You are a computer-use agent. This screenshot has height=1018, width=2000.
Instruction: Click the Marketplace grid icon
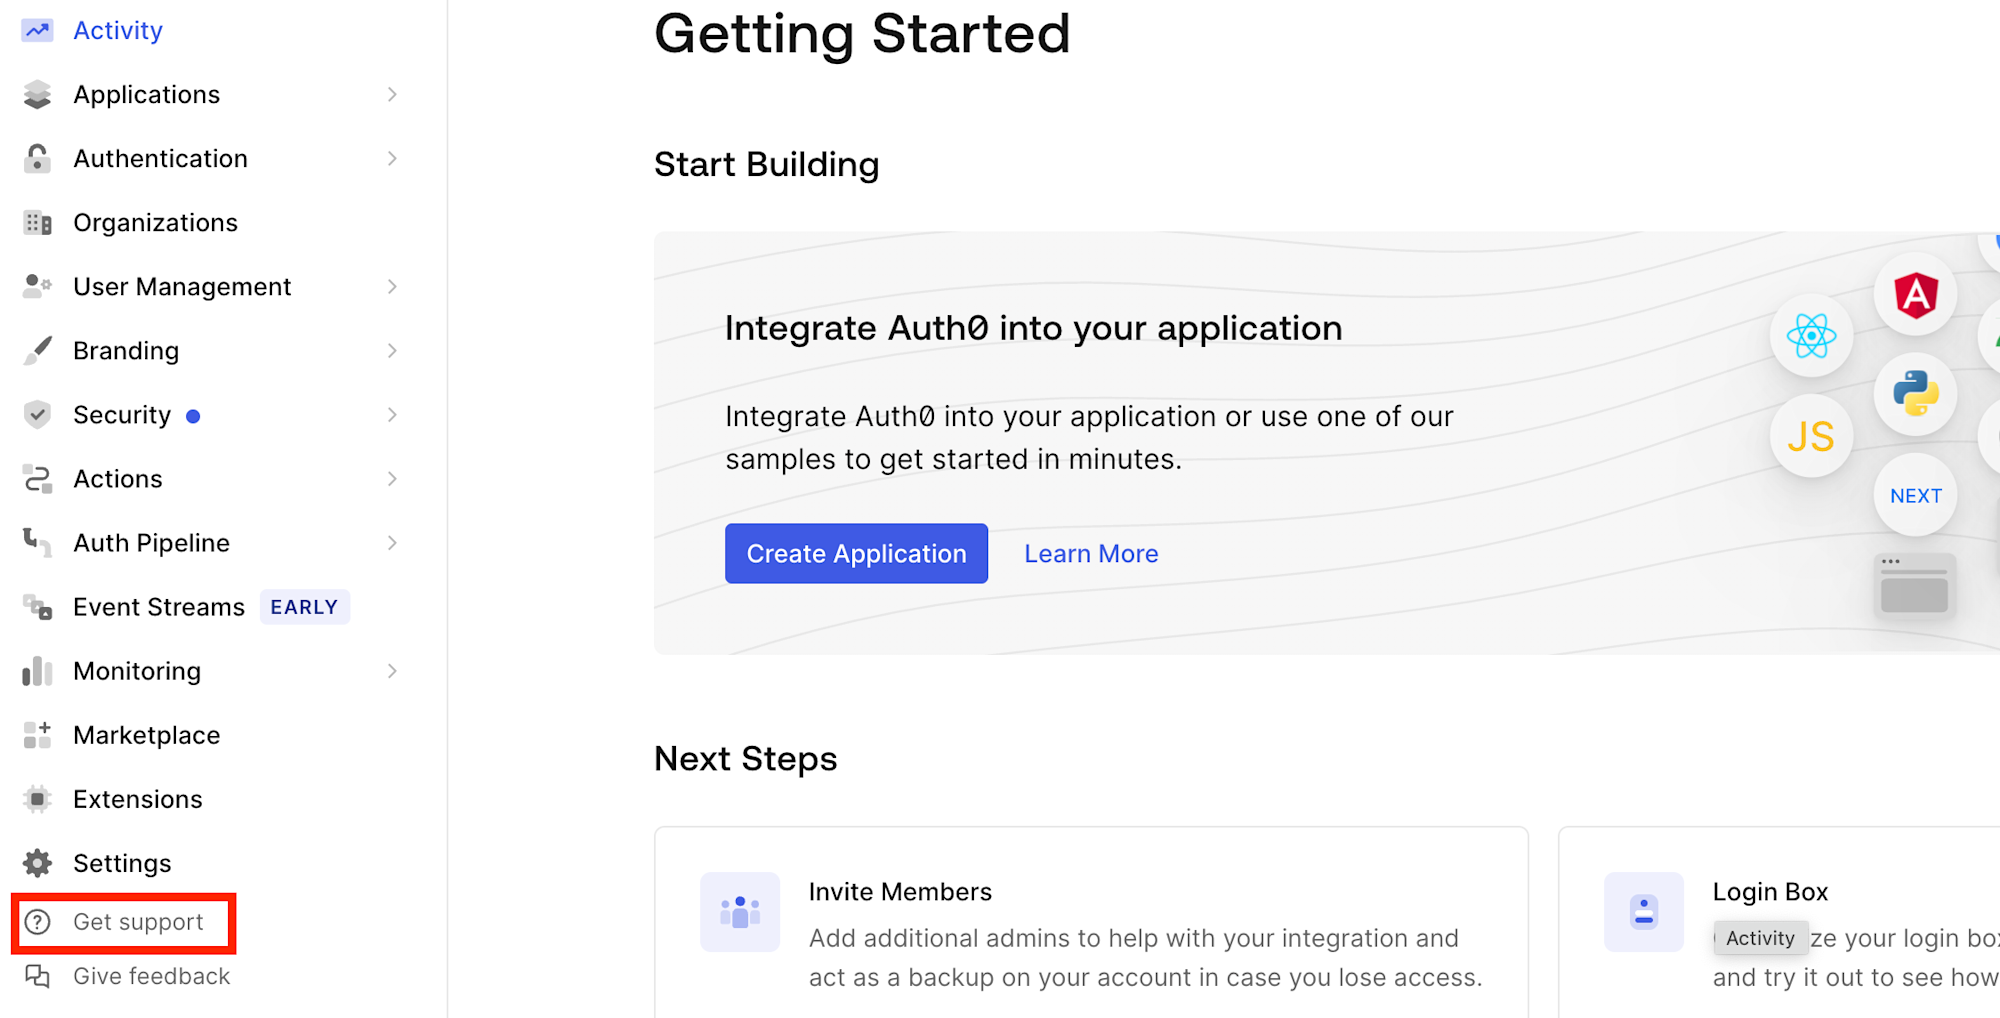37,735
